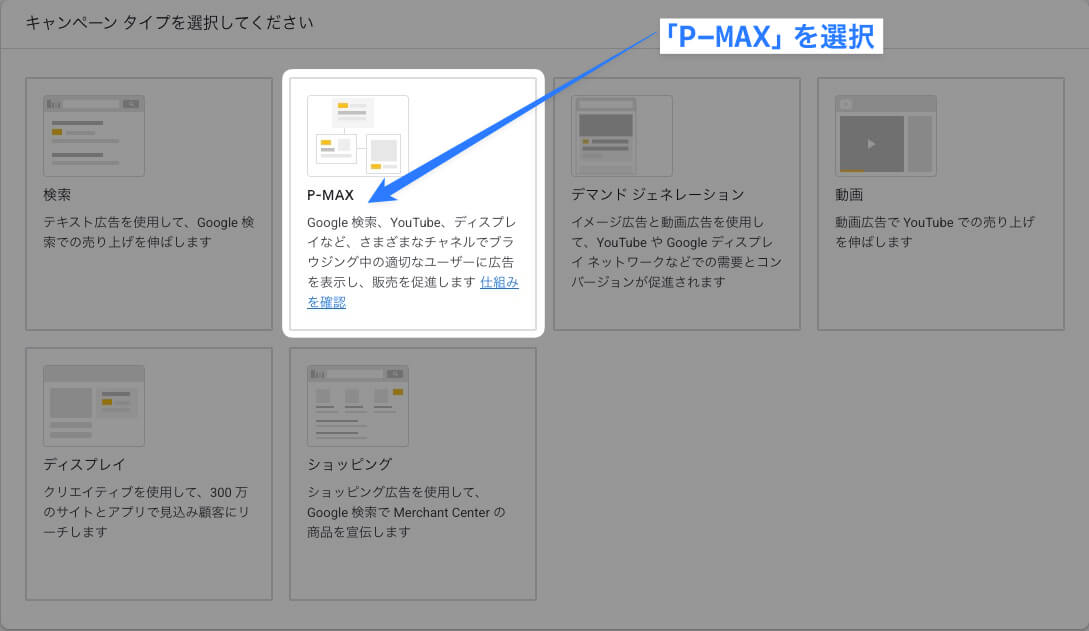The height and width of the screenshot is (631, 1089).
Task: Click the P-MAX campaign illustration icon
Action: (x=358, y=136)
